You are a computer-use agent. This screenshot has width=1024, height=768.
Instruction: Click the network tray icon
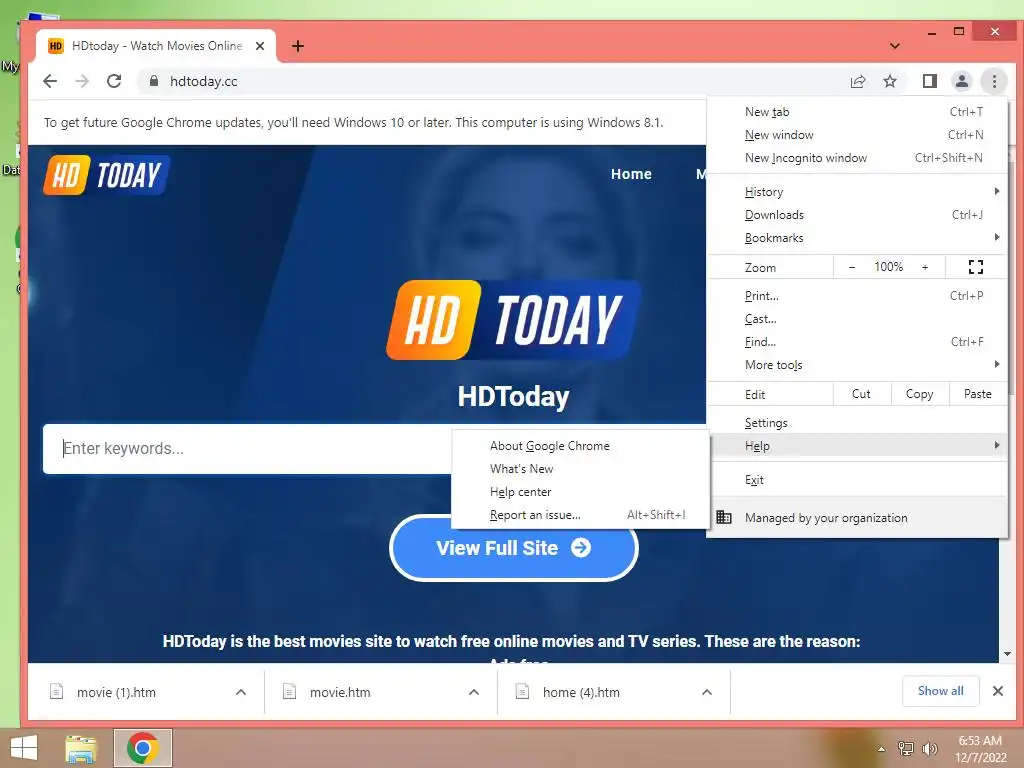[906, 748]
